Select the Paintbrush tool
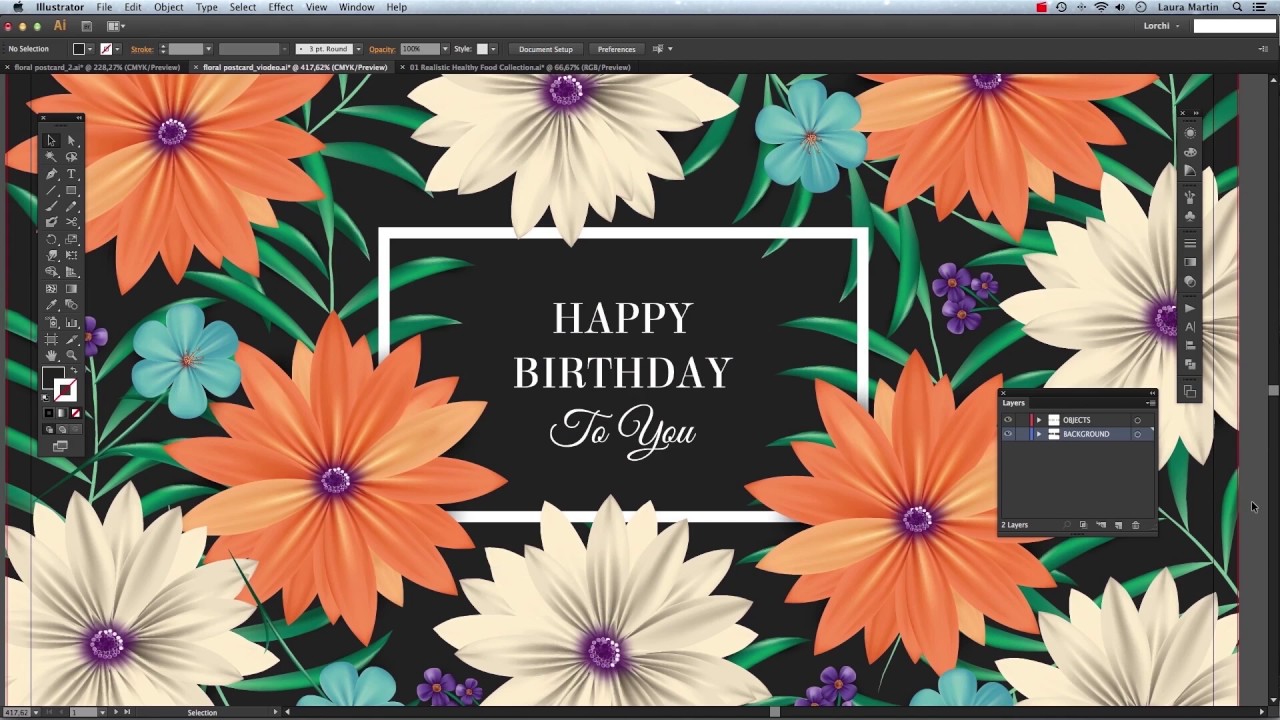 click(x=50, y=206)
